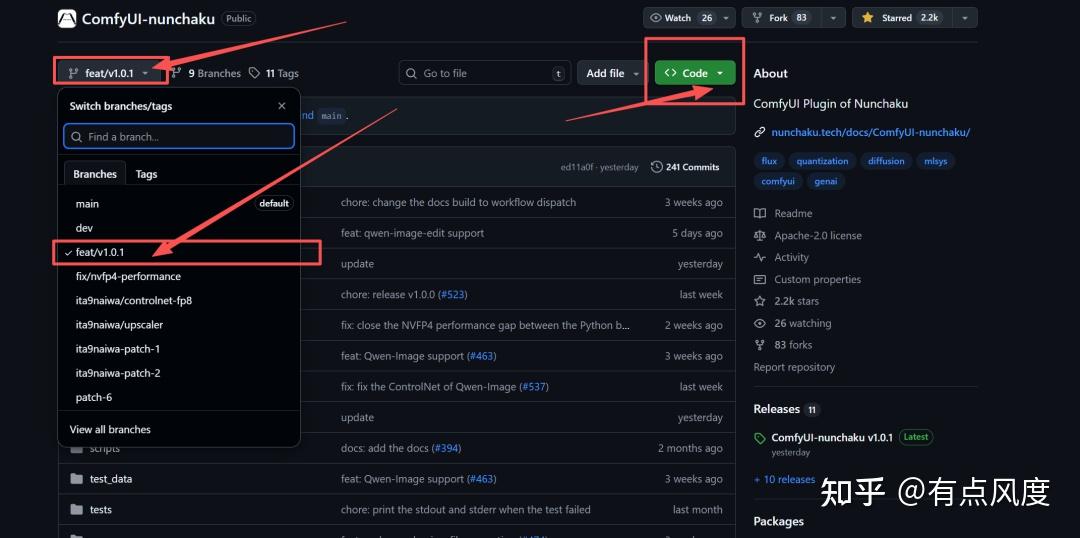1080x538 pixels.
Task: Click the tests folder icon
Action: [76, 510]
